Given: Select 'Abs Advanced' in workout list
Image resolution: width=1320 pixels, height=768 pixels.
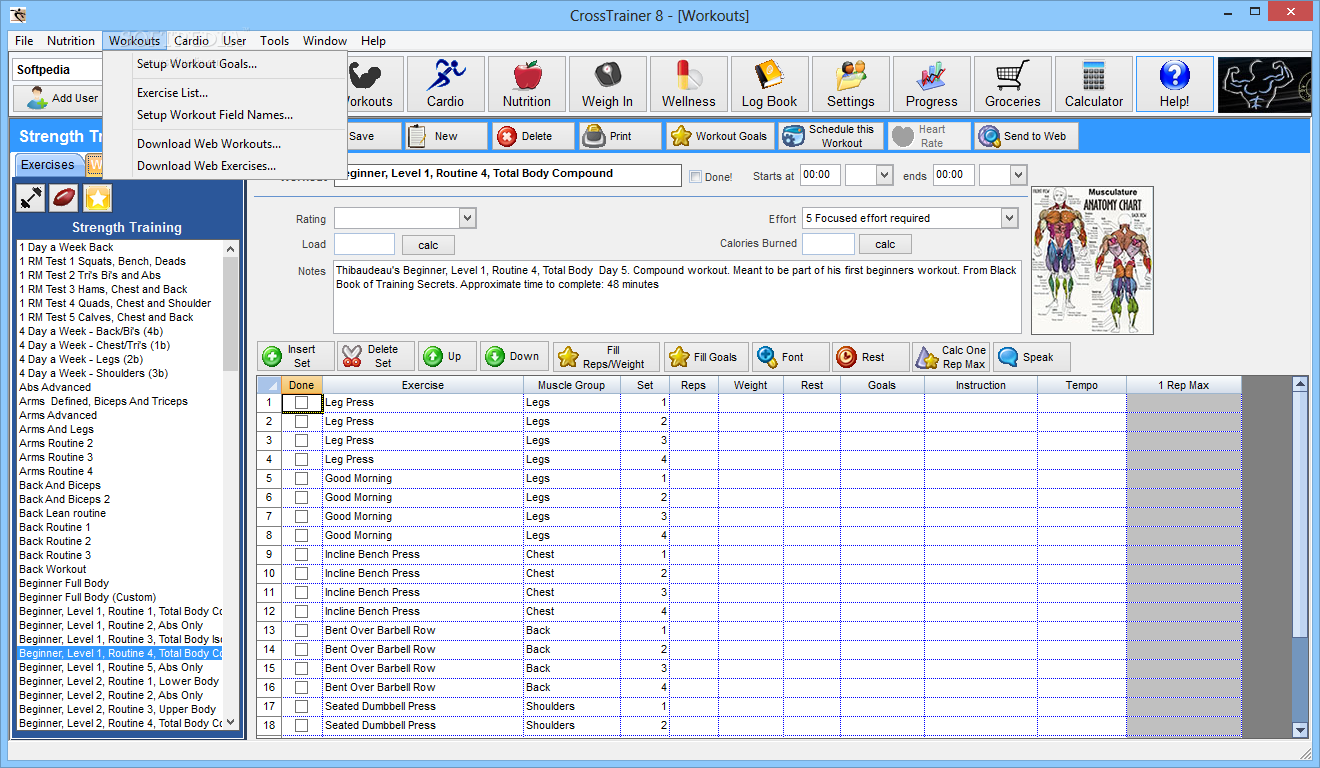Looking at the screenshot, I should click(55, 387).
